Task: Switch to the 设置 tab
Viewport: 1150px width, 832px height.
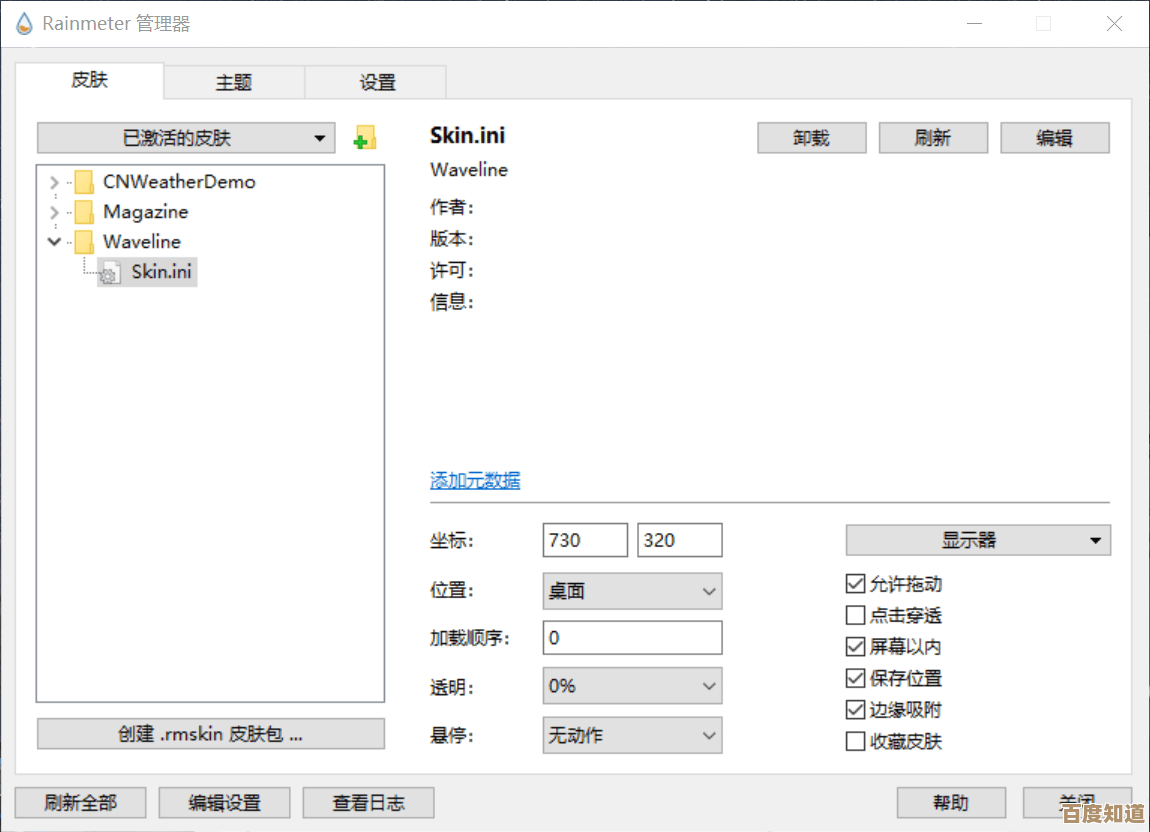Action: tap(377, 82)
